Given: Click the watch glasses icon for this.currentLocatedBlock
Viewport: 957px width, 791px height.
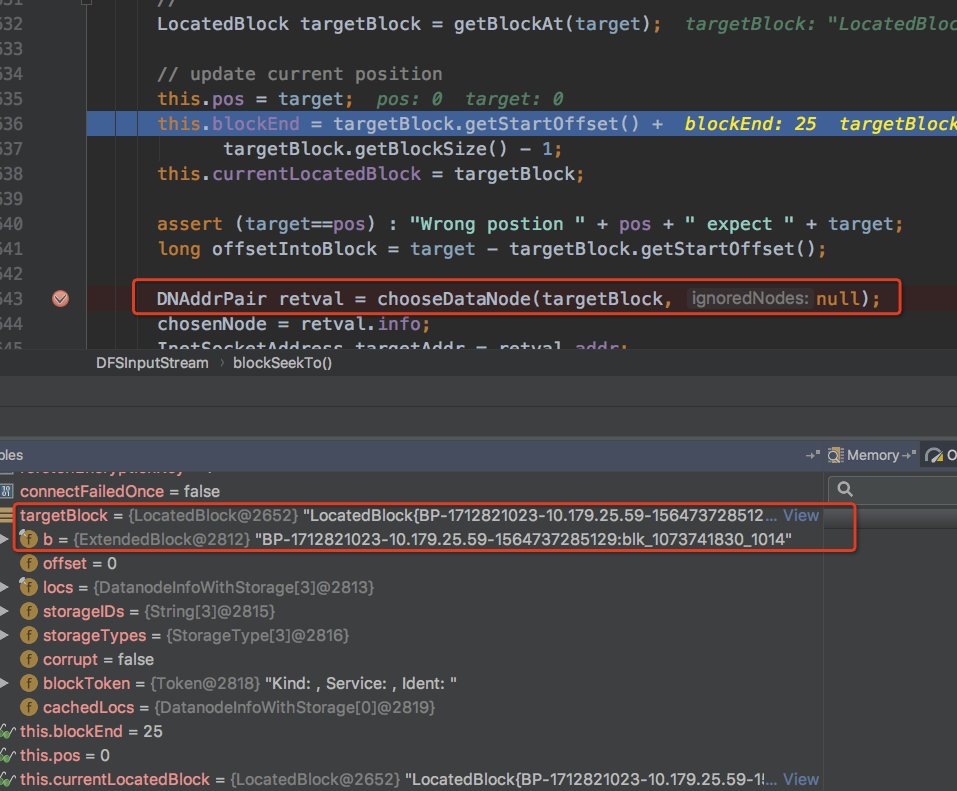Looking at the screenshot, I should (7, 779).
